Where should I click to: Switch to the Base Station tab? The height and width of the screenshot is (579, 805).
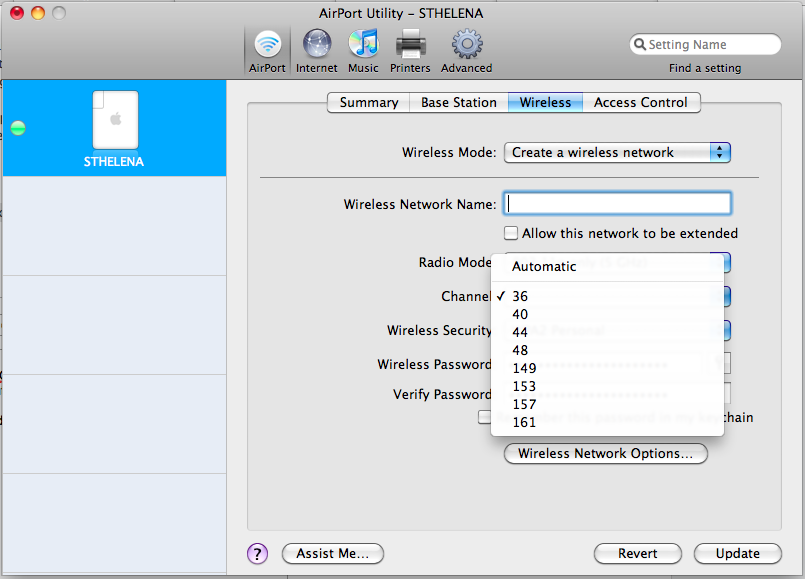(458, 102)
